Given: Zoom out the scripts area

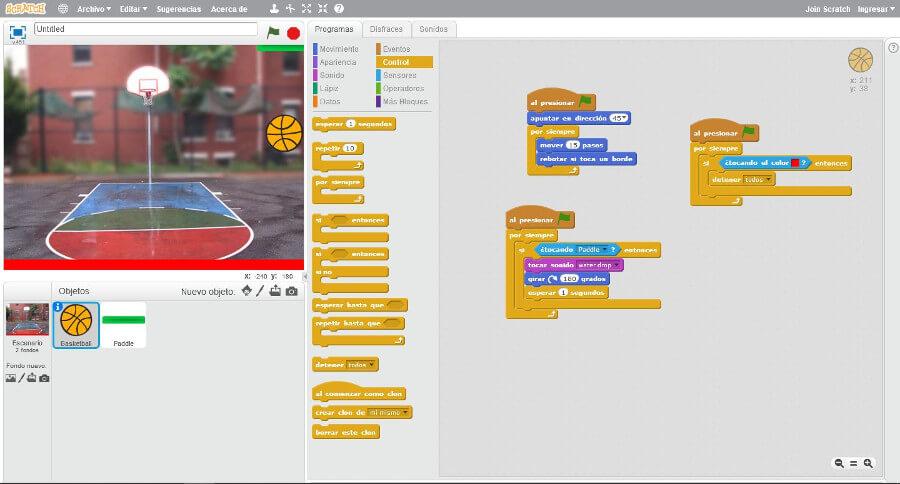Looking at the screenshot, I should pyautogui.click(x=839, y=463).
